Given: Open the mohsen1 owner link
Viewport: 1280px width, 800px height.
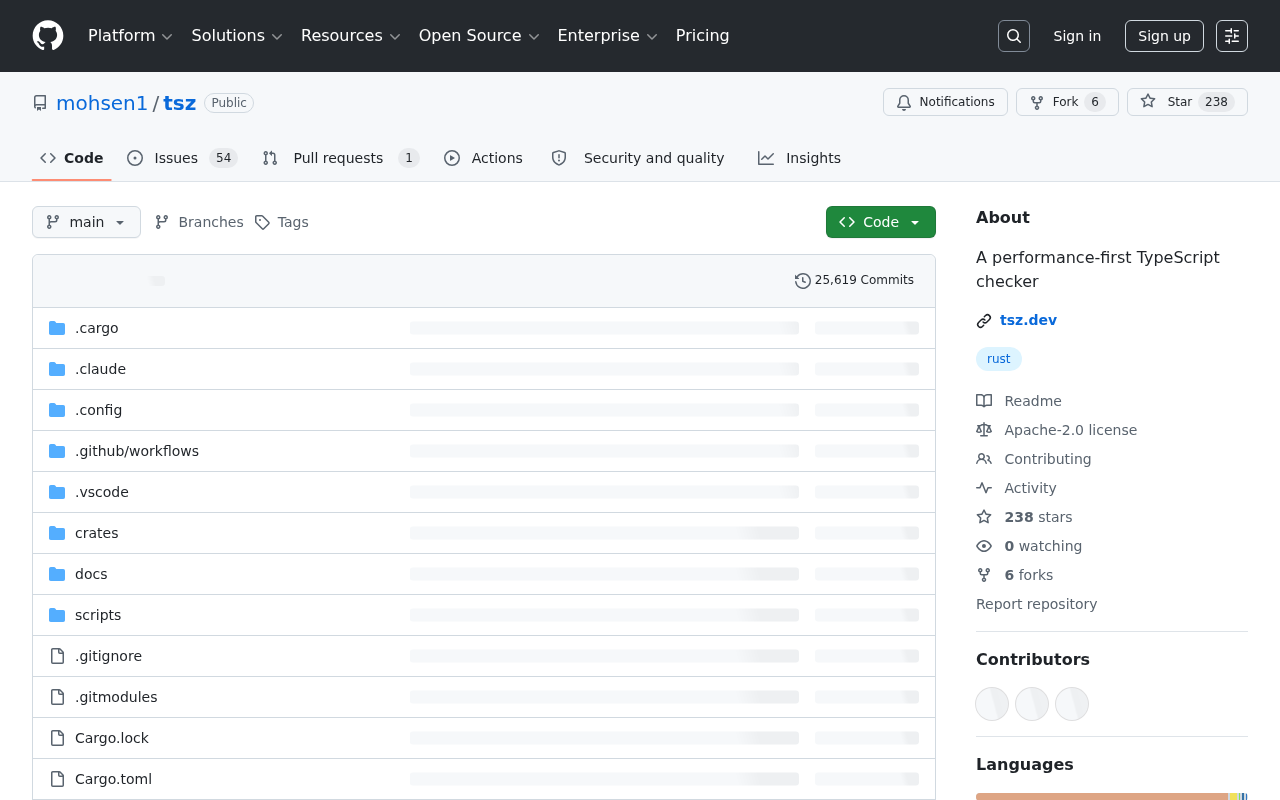Looking at the screenshot, I should click(x=102, y=103).
